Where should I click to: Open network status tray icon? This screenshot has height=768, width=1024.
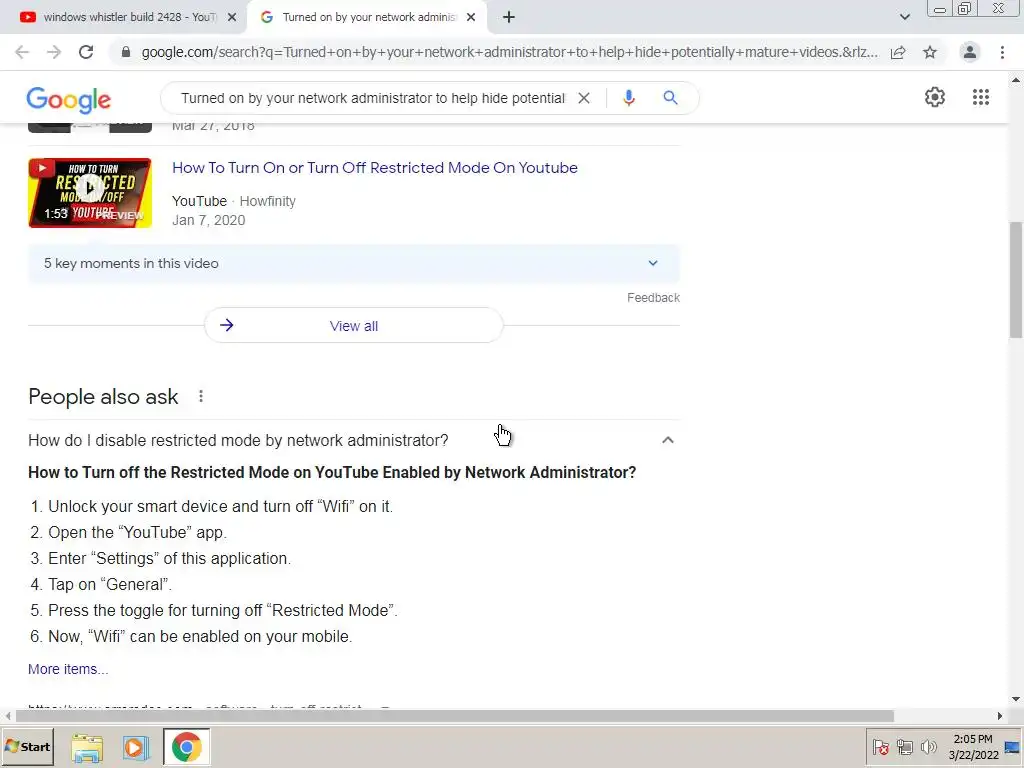[904, 747]
